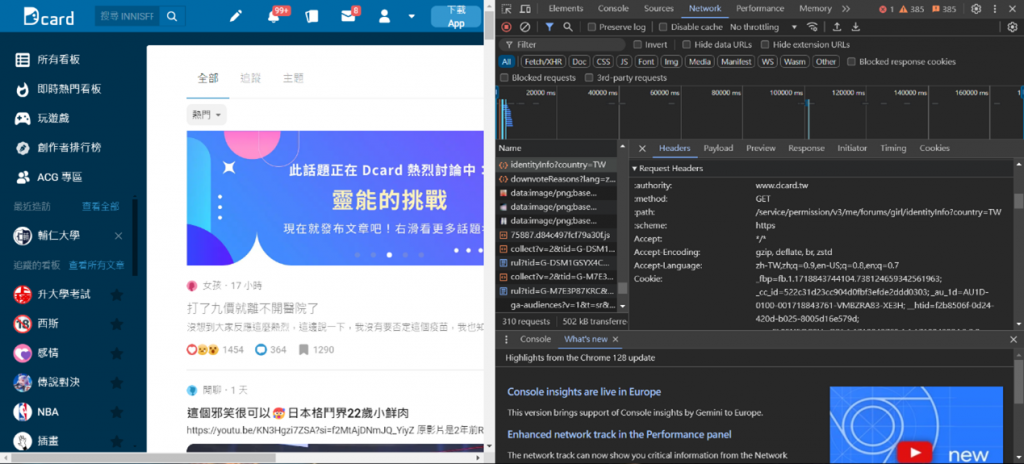Click the comment icon showing 364
This screenshot has width=1024, height=464.
point(261,350)
